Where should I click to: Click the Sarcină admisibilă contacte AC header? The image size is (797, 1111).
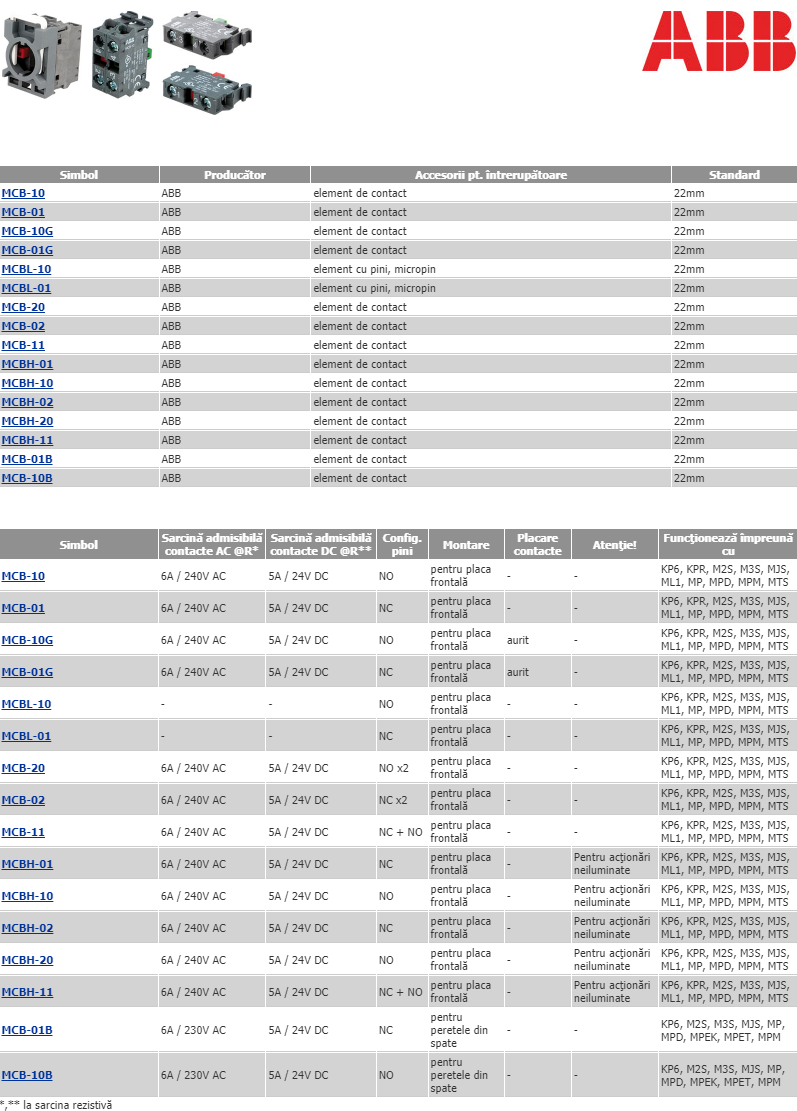[212, 544]
